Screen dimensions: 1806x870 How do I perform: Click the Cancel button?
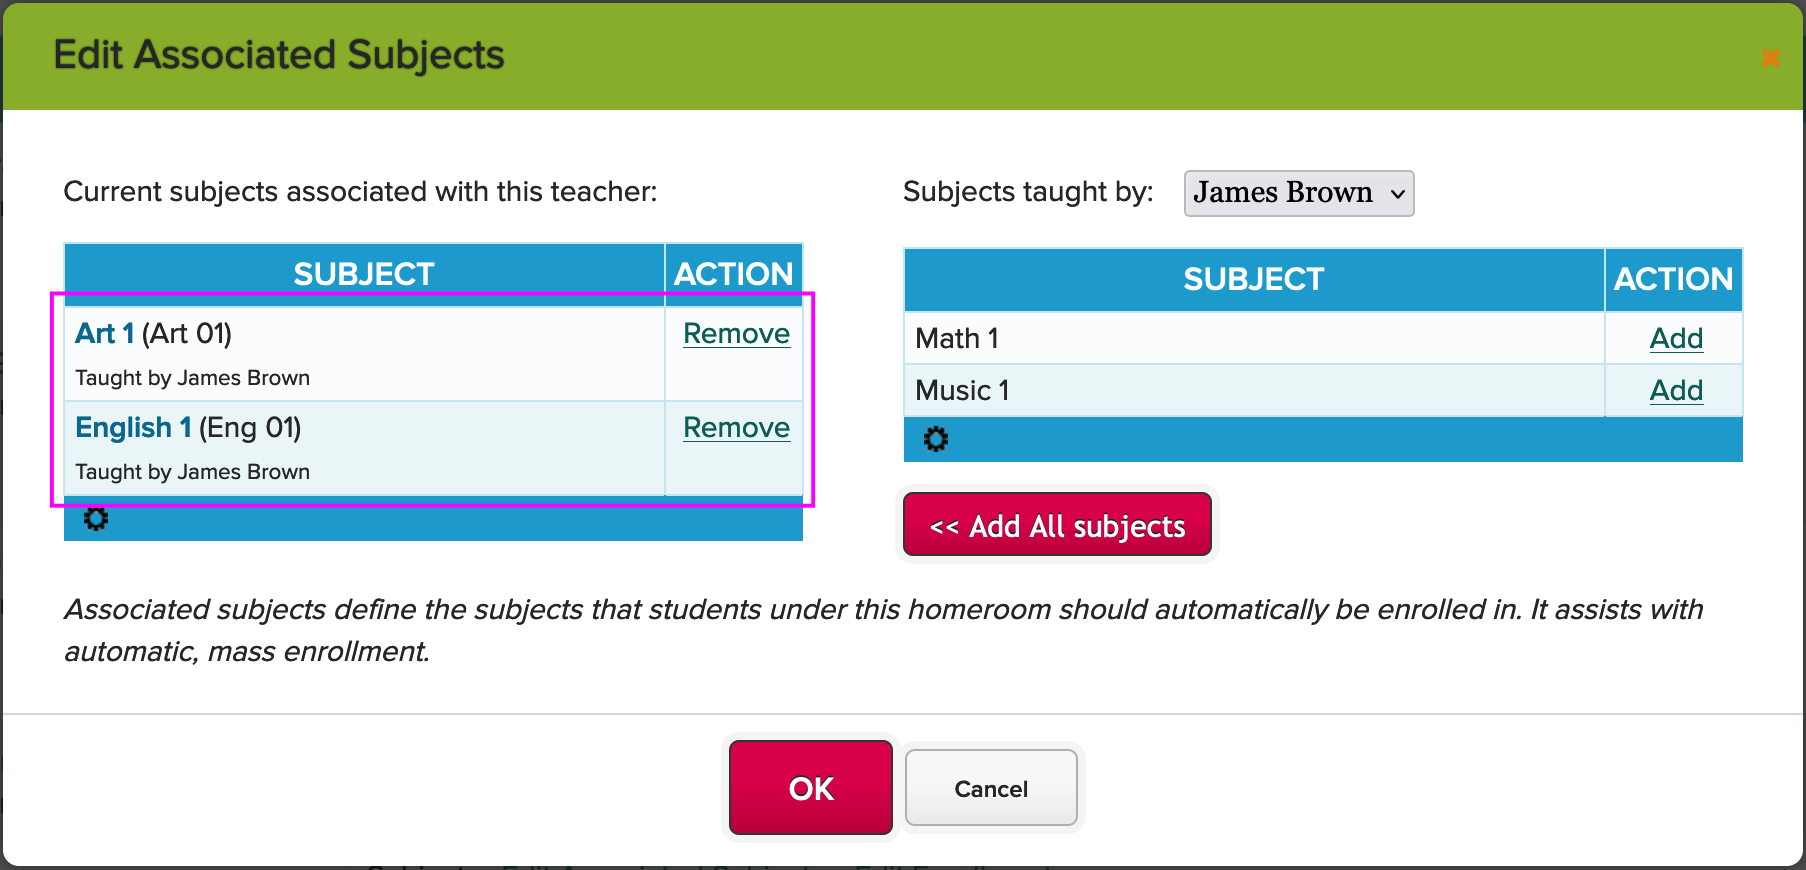coord(991,788)
